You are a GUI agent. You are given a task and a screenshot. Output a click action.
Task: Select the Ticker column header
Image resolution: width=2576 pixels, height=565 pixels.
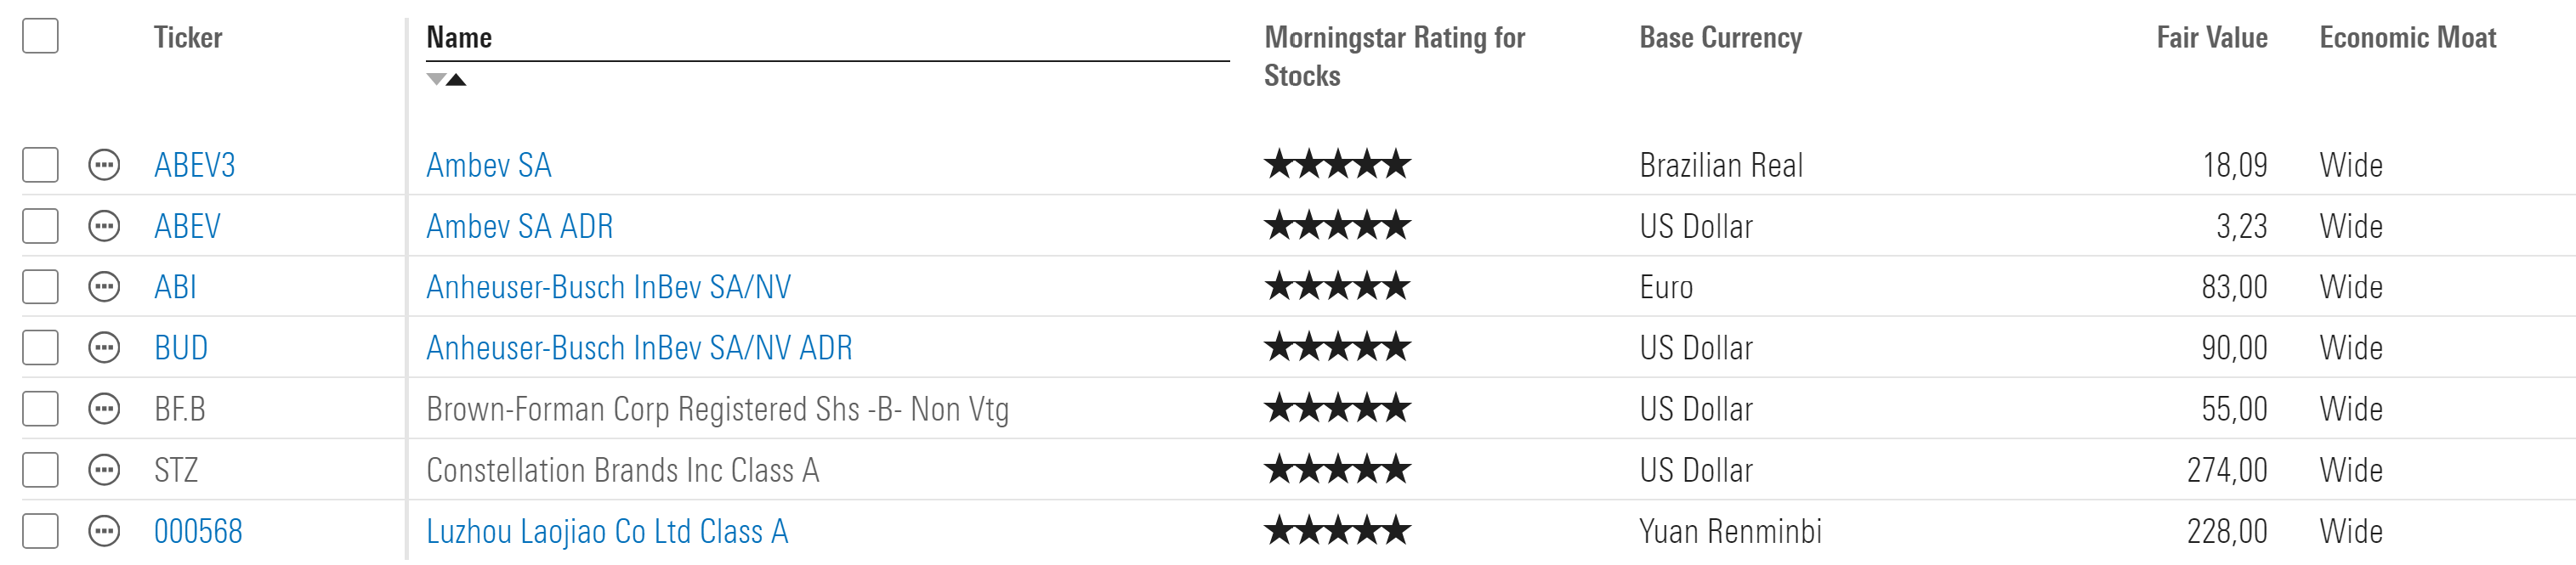click(188, 38)
